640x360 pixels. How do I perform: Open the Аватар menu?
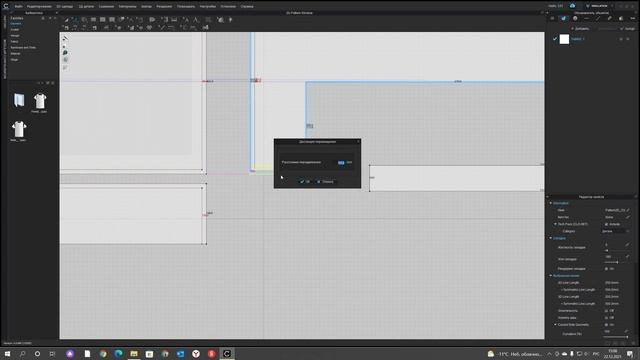pos(146,7)
